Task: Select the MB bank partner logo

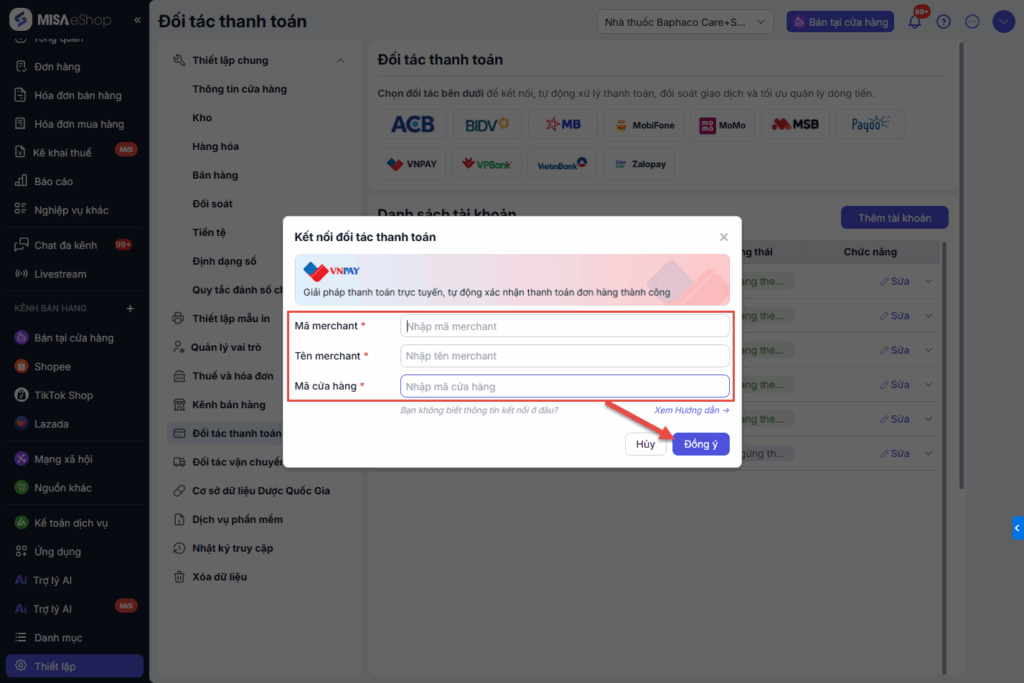Action: point(562,124)
